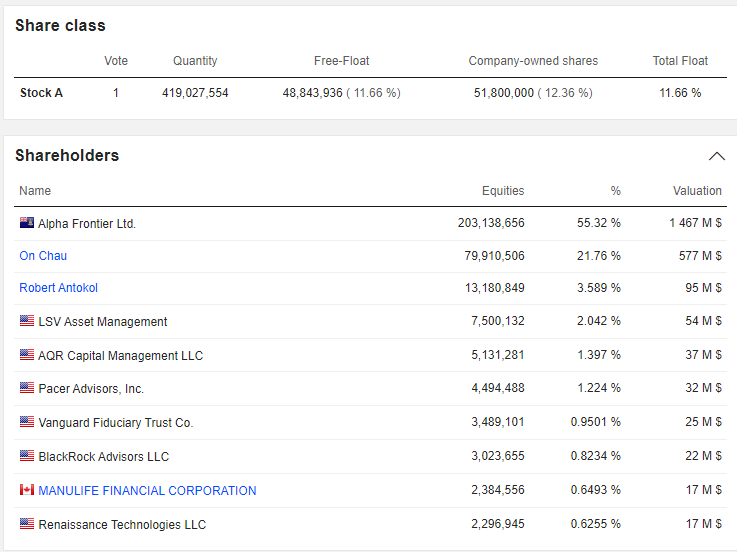Select the 1 467 M $ valuation
The height and width of the screenshot is (552, 737).
coord(695,223)
